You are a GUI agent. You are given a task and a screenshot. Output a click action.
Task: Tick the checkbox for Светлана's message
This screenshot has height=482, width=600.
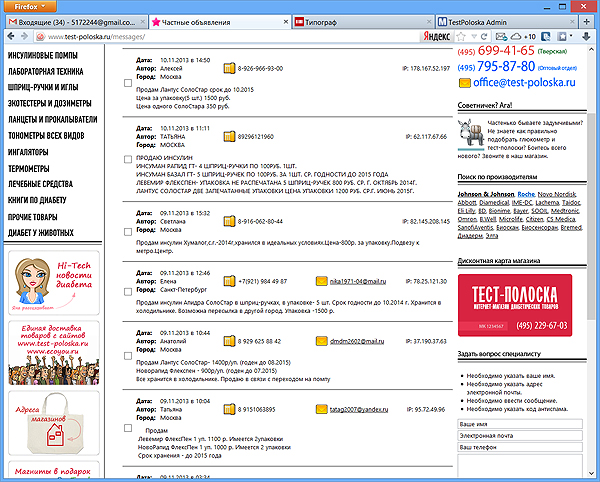pyautogui.click(x=128, y=232)
